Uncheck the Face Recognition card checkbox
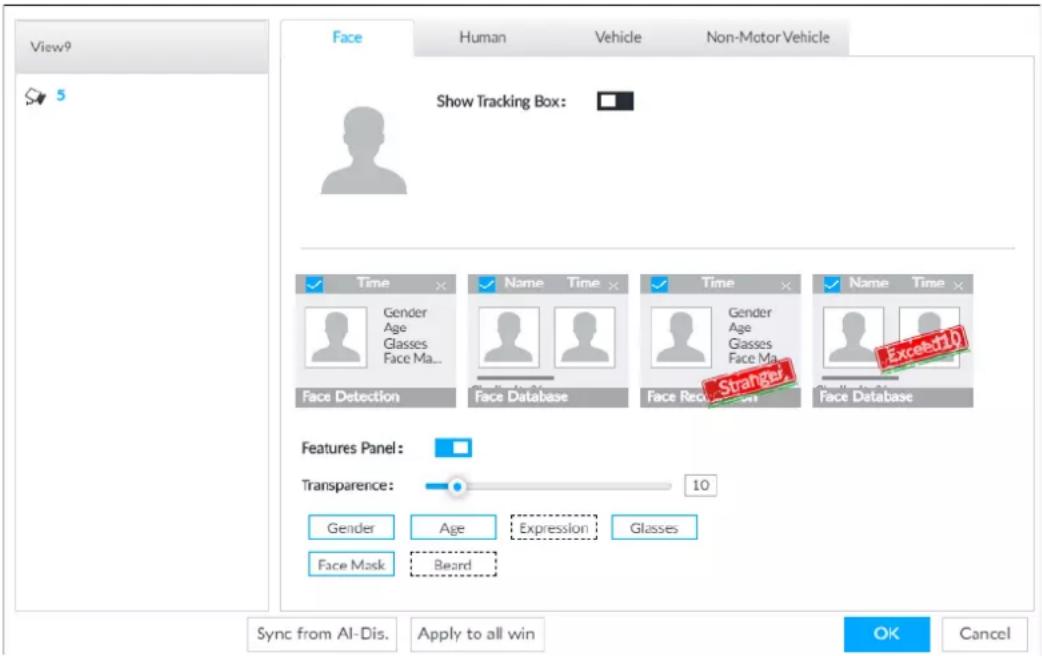The height and width of the screenshot is (656, 1042). pos(659,284)
